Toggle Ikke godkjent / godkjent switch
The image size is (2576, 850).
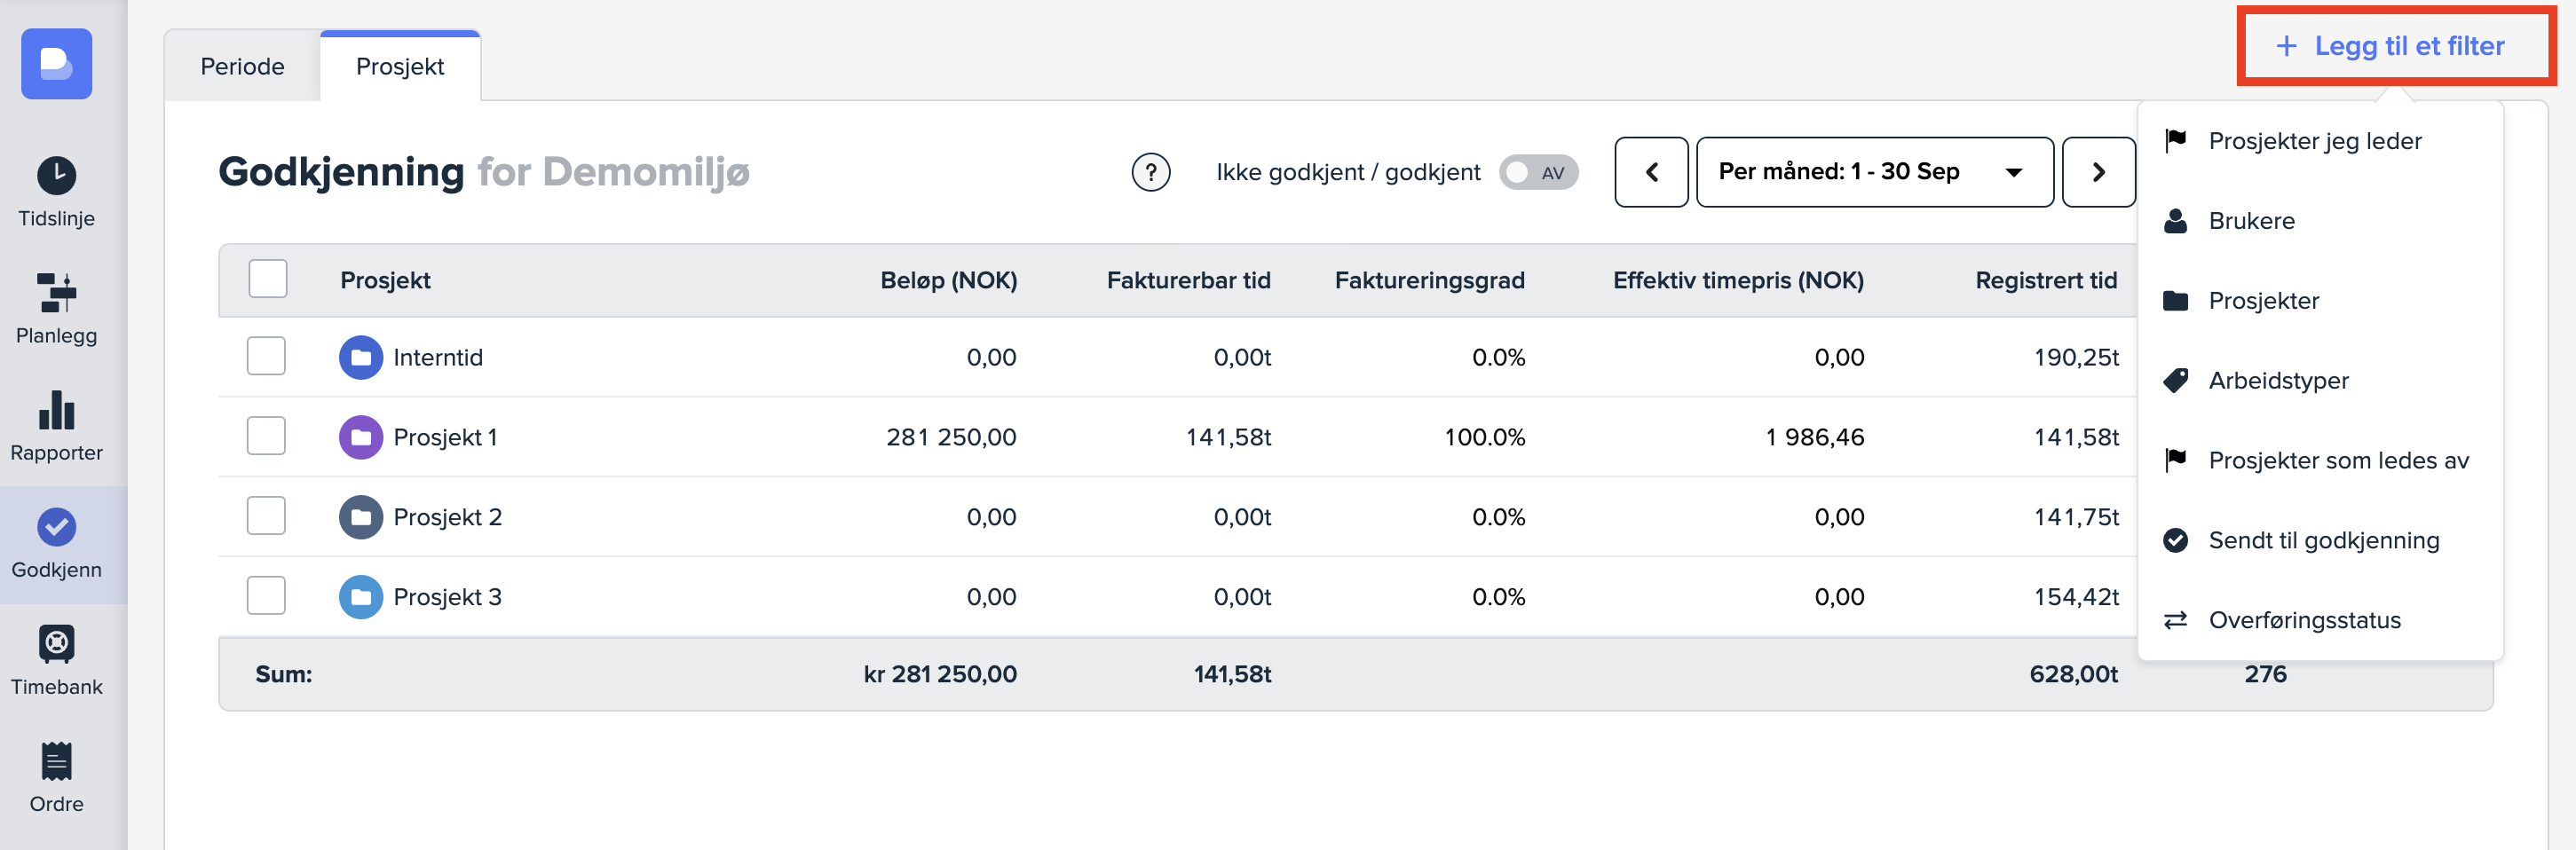coord(1537,172)
